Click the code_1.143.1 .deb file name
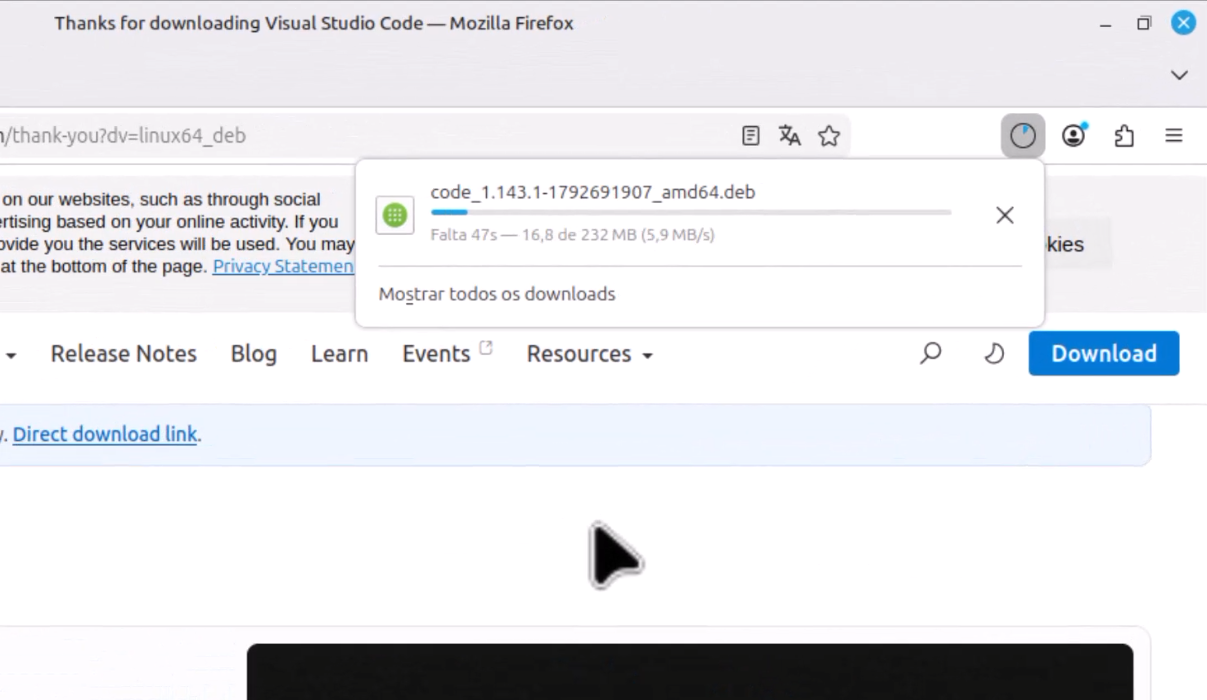The height and width of the screenshot is (700, 1207). click(x=593, y=192)
